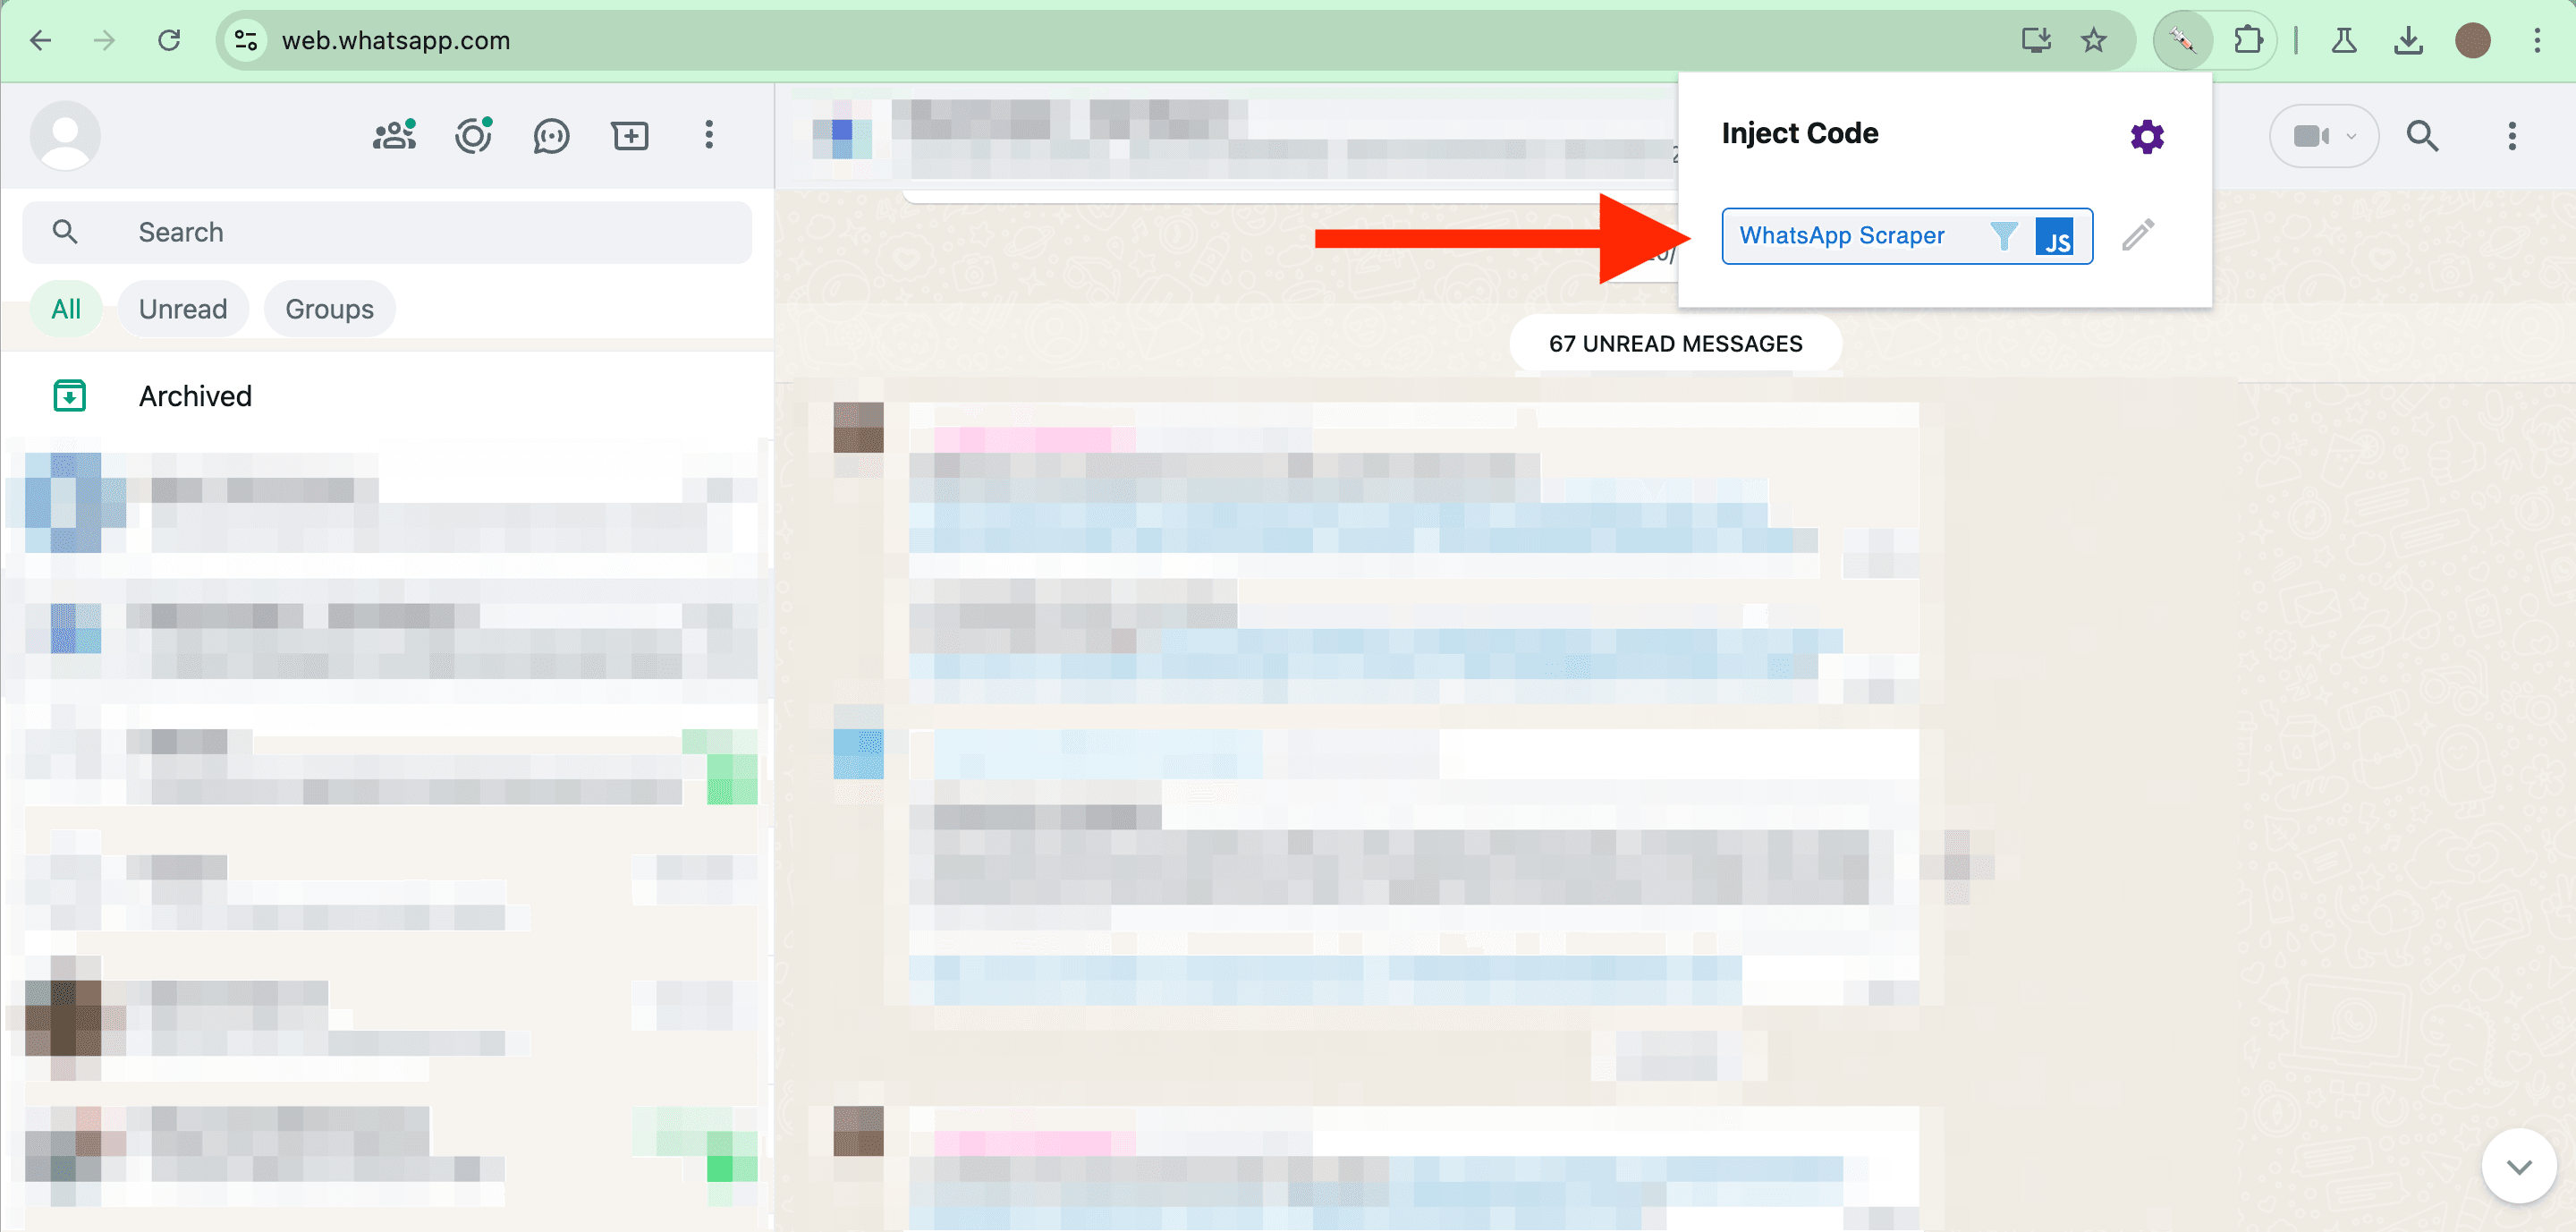Image resolution: width=2576 pixels, height=1232 pixels.
Task: Install app icon in the address bar
Action: [x=2036, y=40]
